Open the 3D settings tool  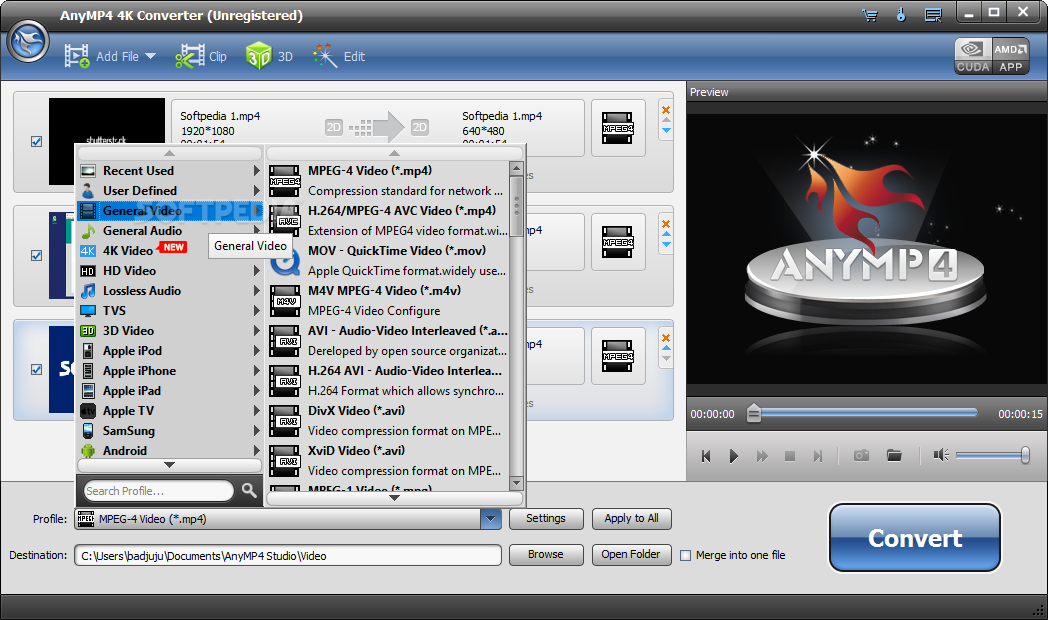[269, 56]
